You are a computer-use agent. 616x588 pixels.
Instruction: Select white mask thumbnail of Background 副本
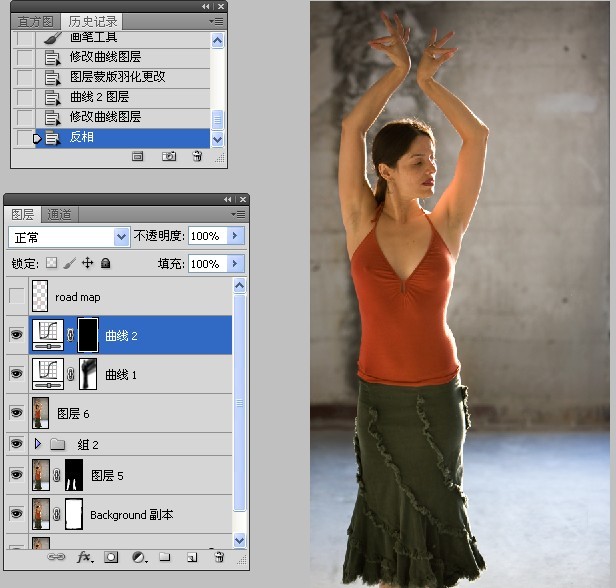click(74, 514)
